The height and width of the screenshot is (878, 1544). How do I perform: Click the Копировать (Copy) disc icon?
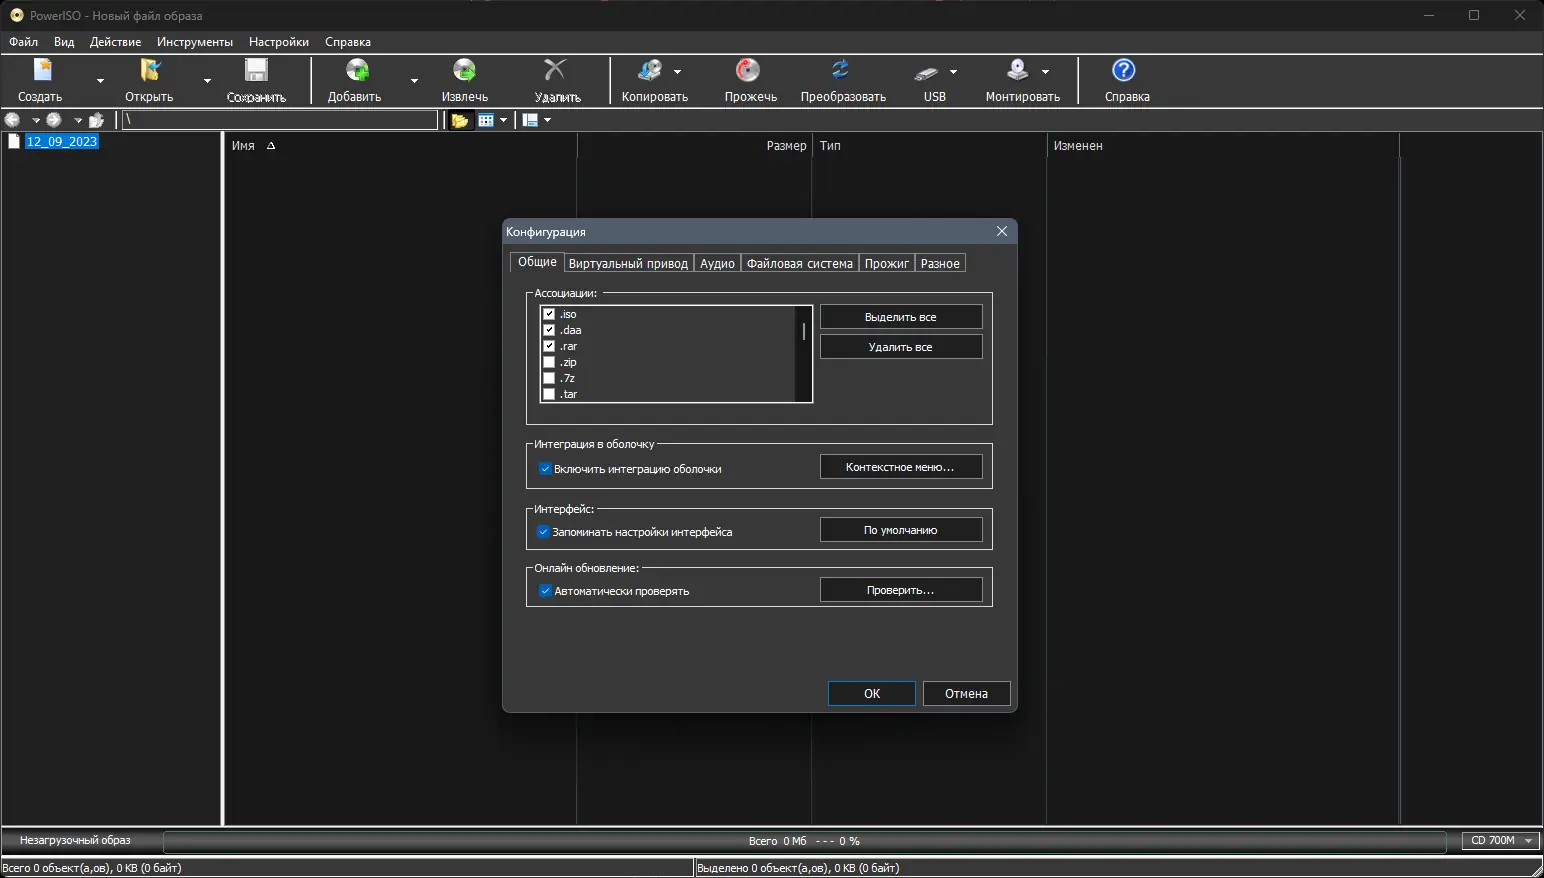[x=650, y=70]
